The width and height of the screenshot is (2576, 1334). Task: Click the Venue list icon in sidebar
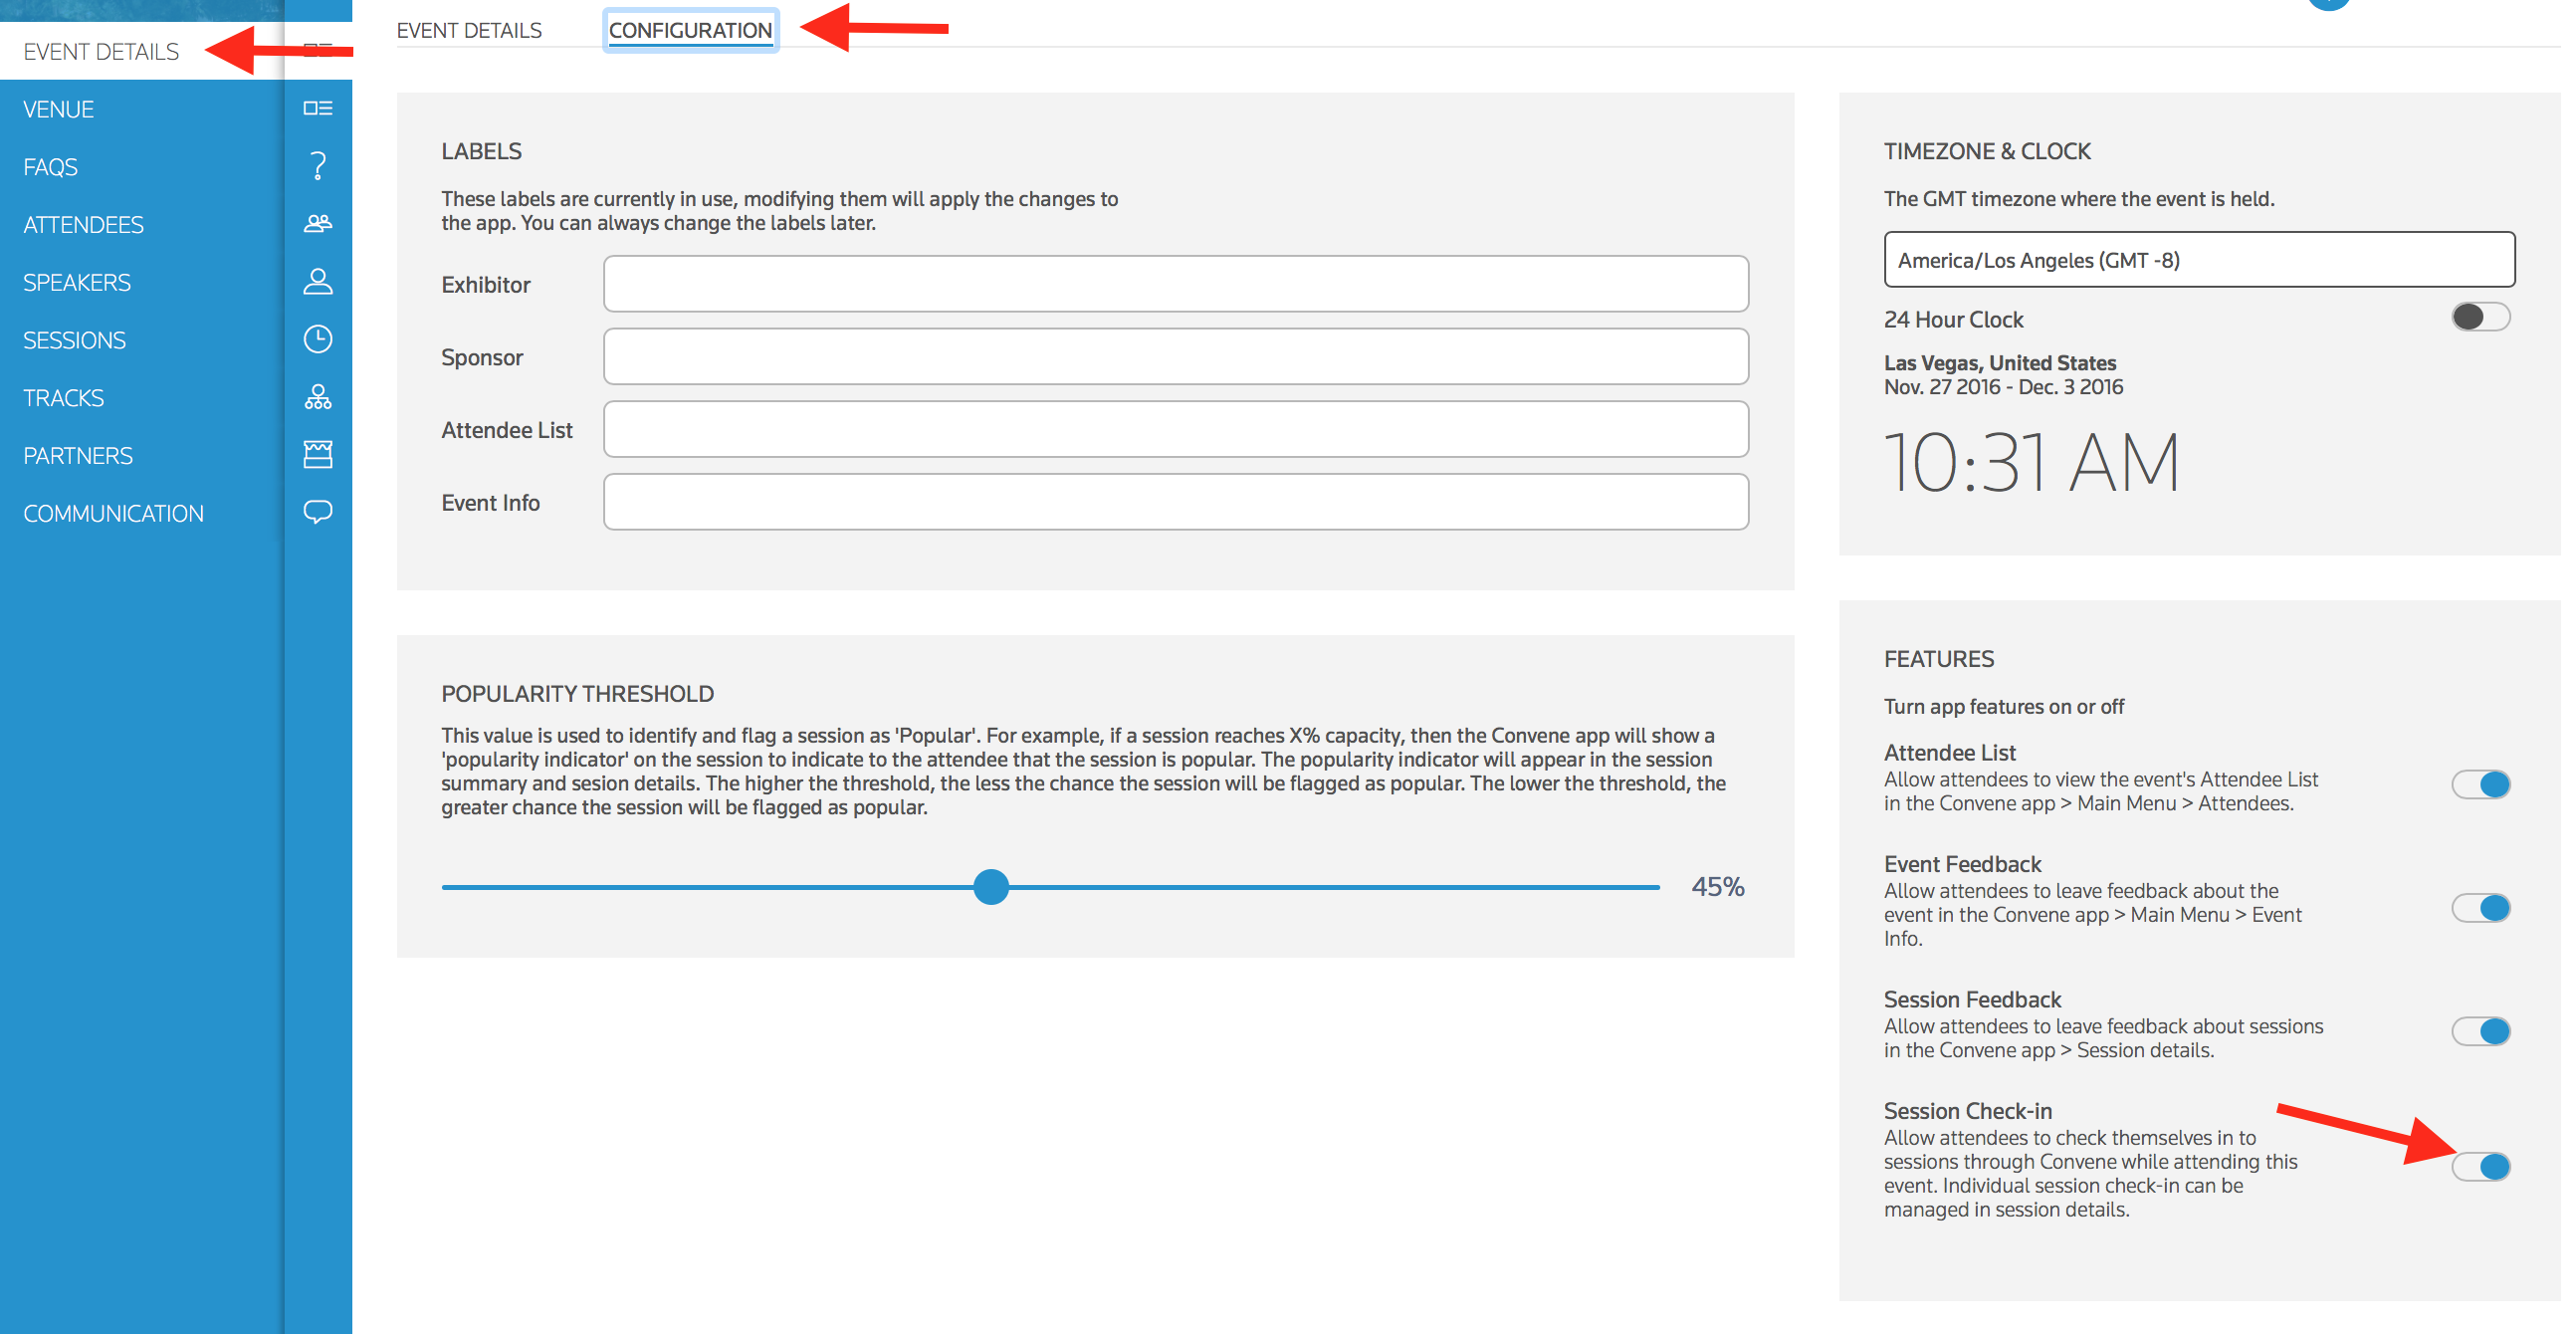[x=317, y=108]
